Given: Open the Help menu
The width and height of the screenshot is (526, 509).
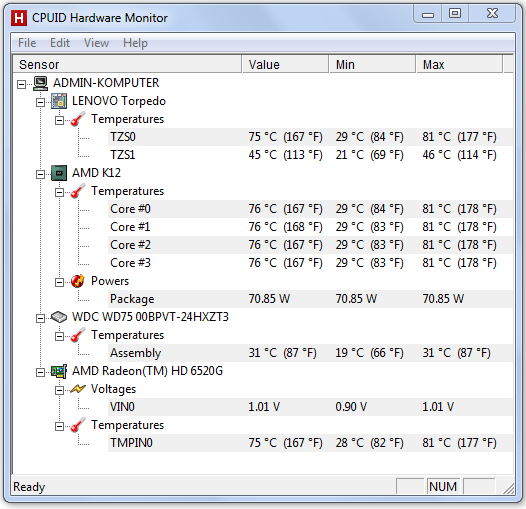Looking at the screenshot, I should (x=135, y=43).
